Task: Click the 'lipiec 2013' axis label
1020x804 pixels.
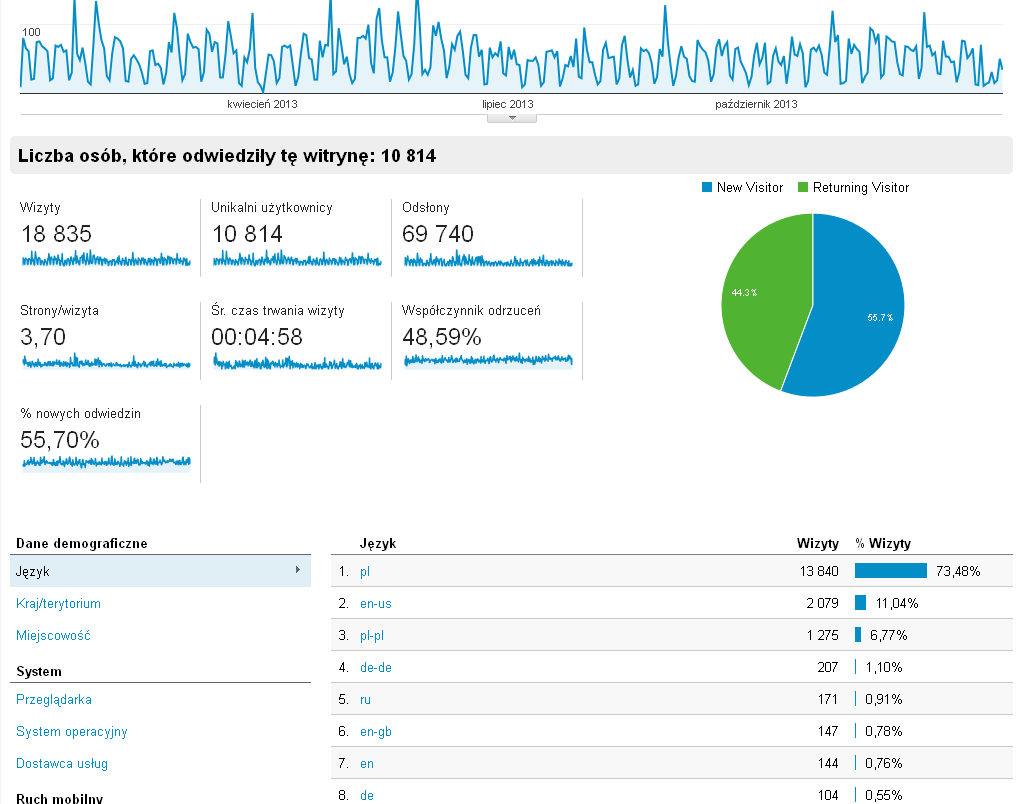Action: tap(507, 104)
